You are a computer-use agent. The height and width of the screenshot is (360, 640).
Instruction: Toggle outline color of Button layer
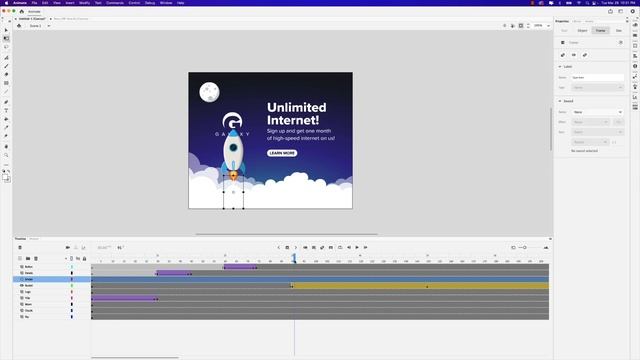(x=72, y=267)
